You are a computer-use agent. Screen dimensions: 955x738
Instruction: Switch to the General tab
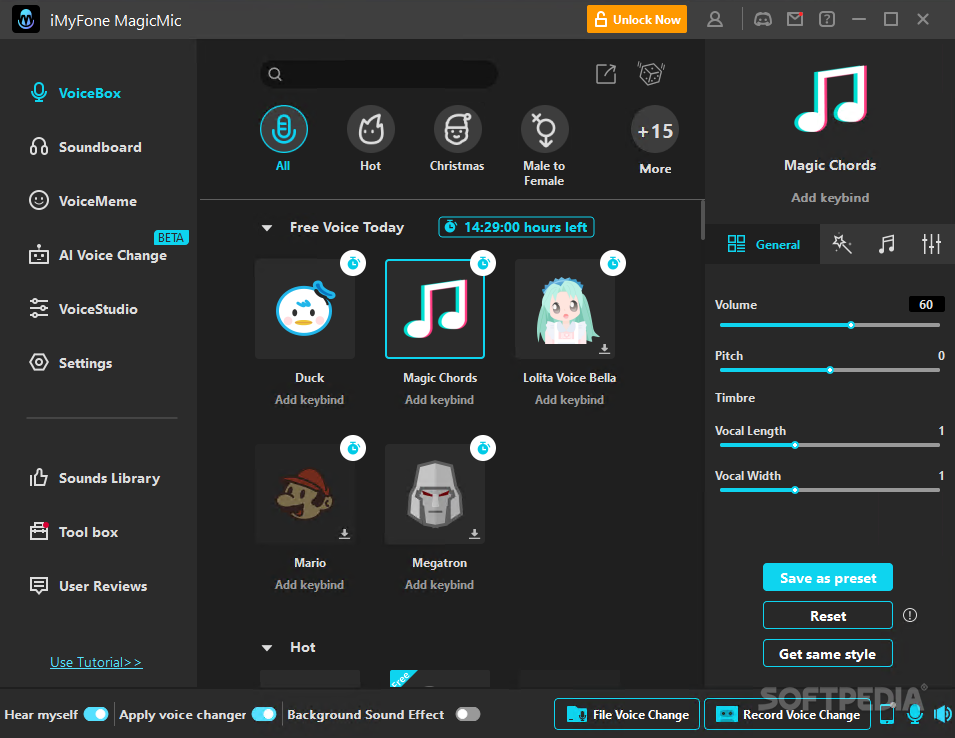click(x=763, y=244)
